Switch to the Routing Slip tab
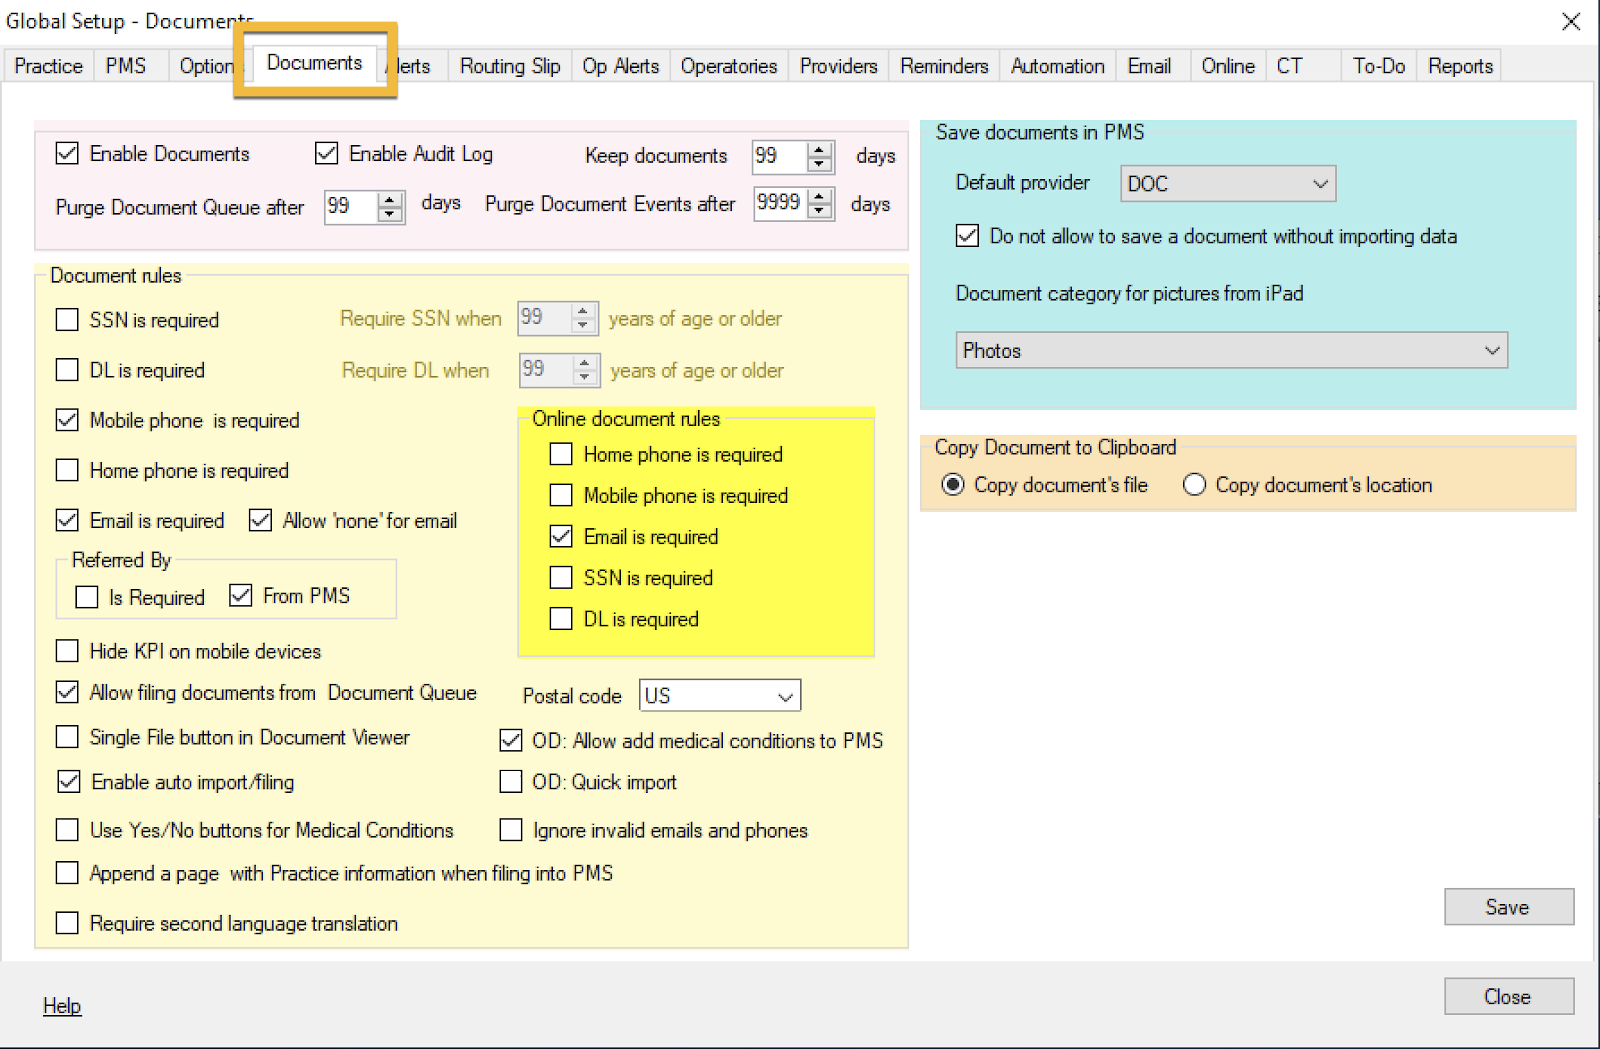Viewport: 1600px width, 1049px height. pyautogui.click(x=510, y=66)
